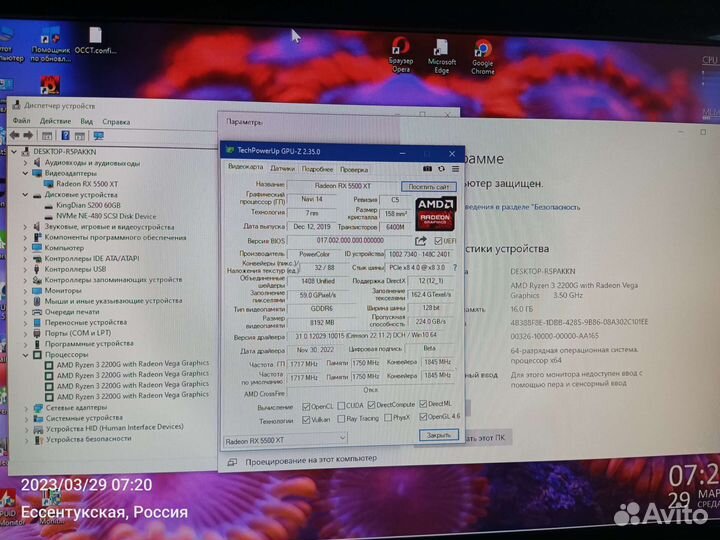The width and height of the screenshot is (720, 540).
Task: Select the OCCT.config file on desktop
Action: click(95, 40)
